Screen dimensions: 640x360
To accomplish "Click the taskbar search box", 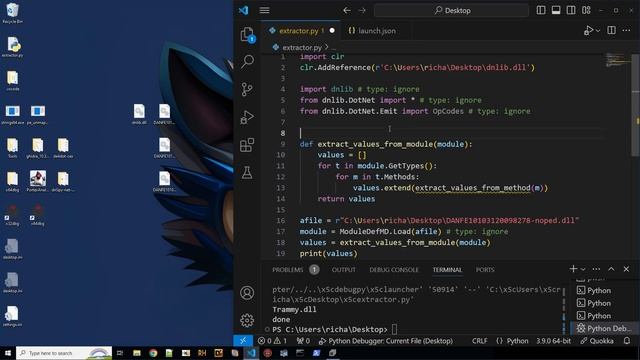I will point(64,353).
